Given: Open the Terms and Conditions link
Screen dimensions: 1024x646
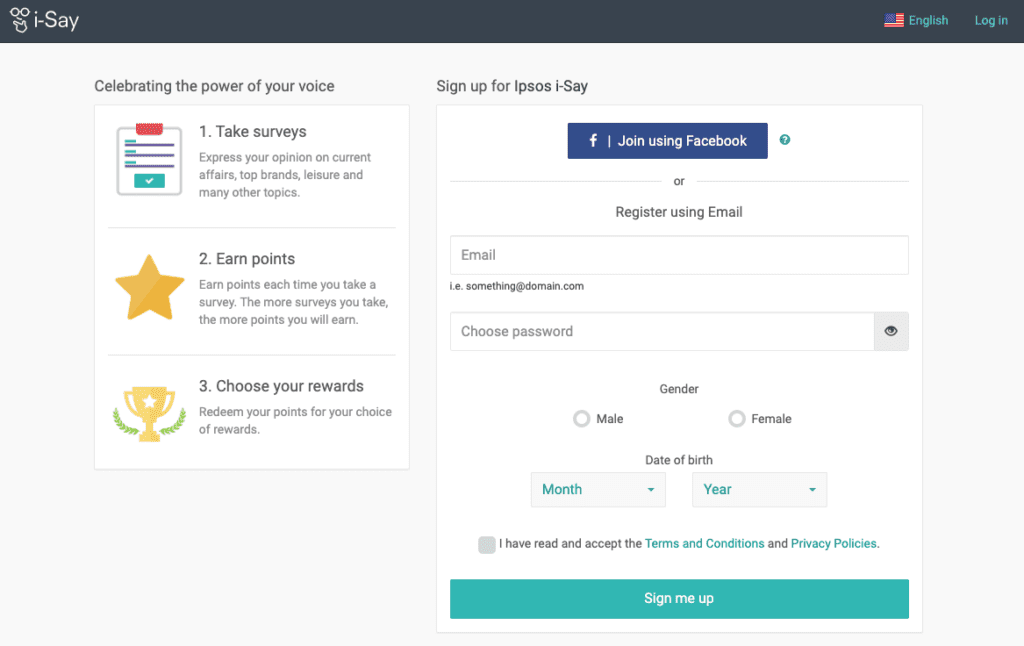Looking at the screenshot, I should point(705,544).
